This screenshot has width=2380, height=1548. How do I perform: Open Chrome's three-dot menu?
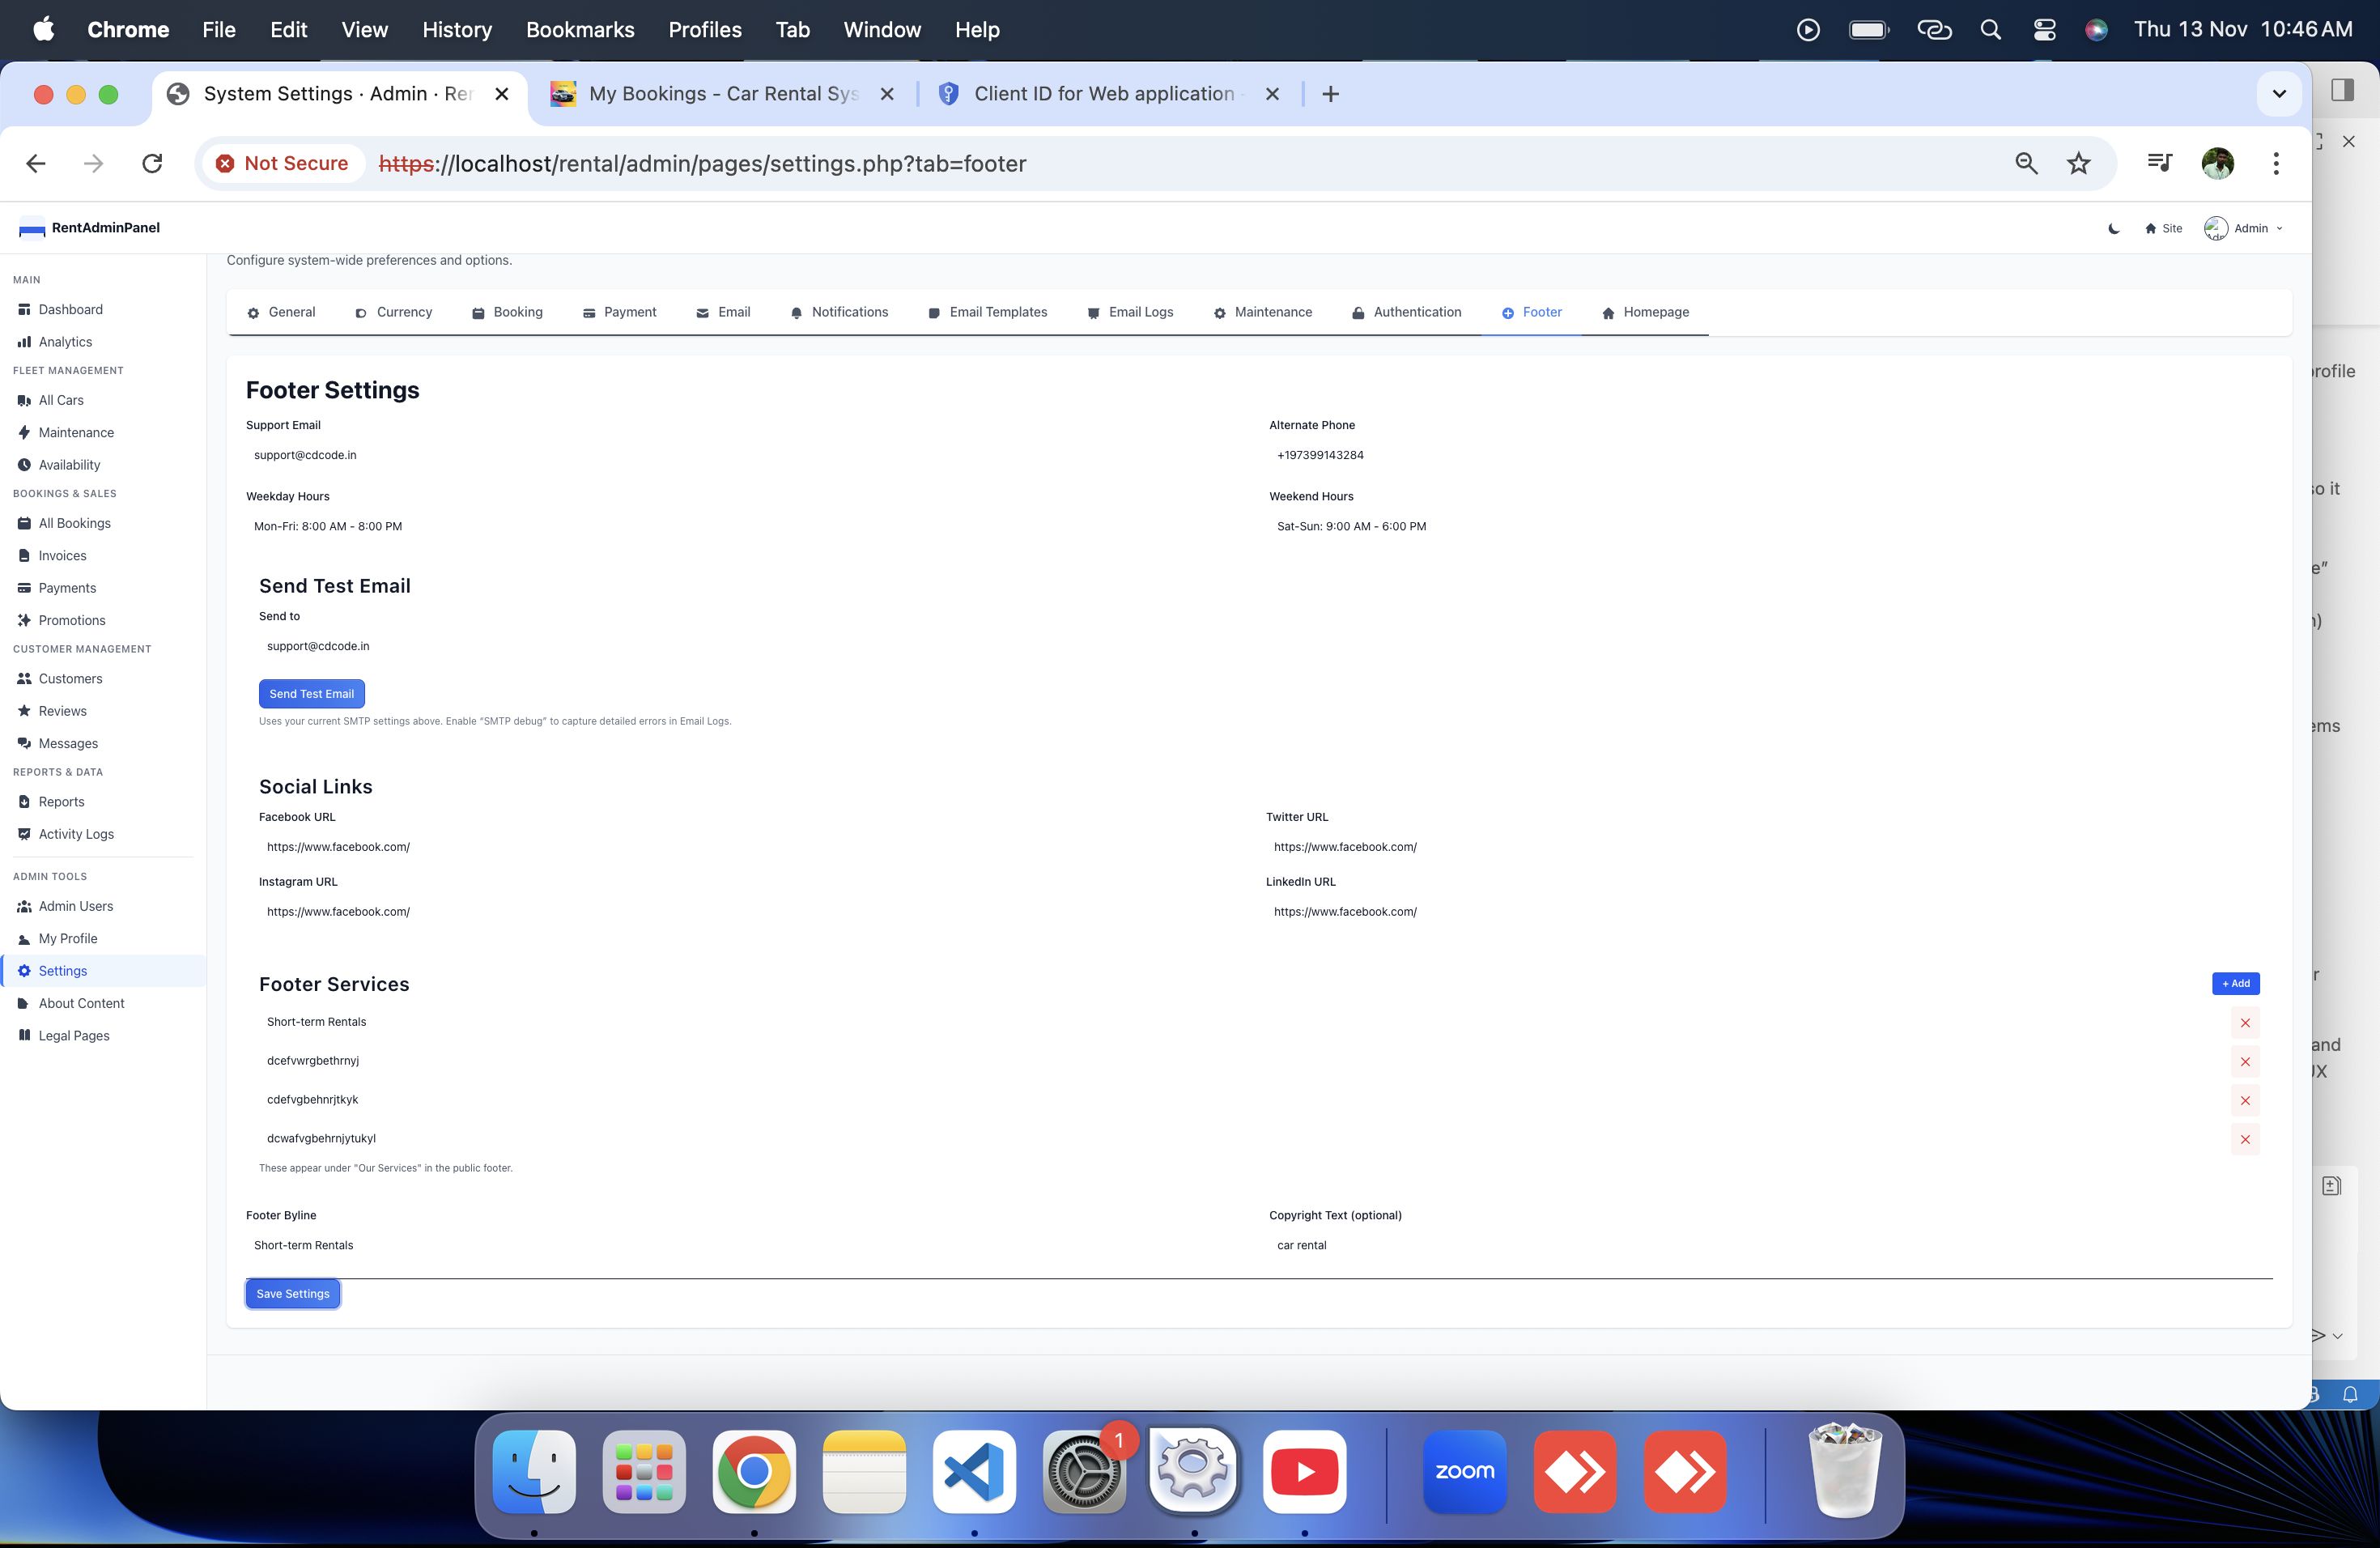pyautogui.click(x=2276, y=163)
